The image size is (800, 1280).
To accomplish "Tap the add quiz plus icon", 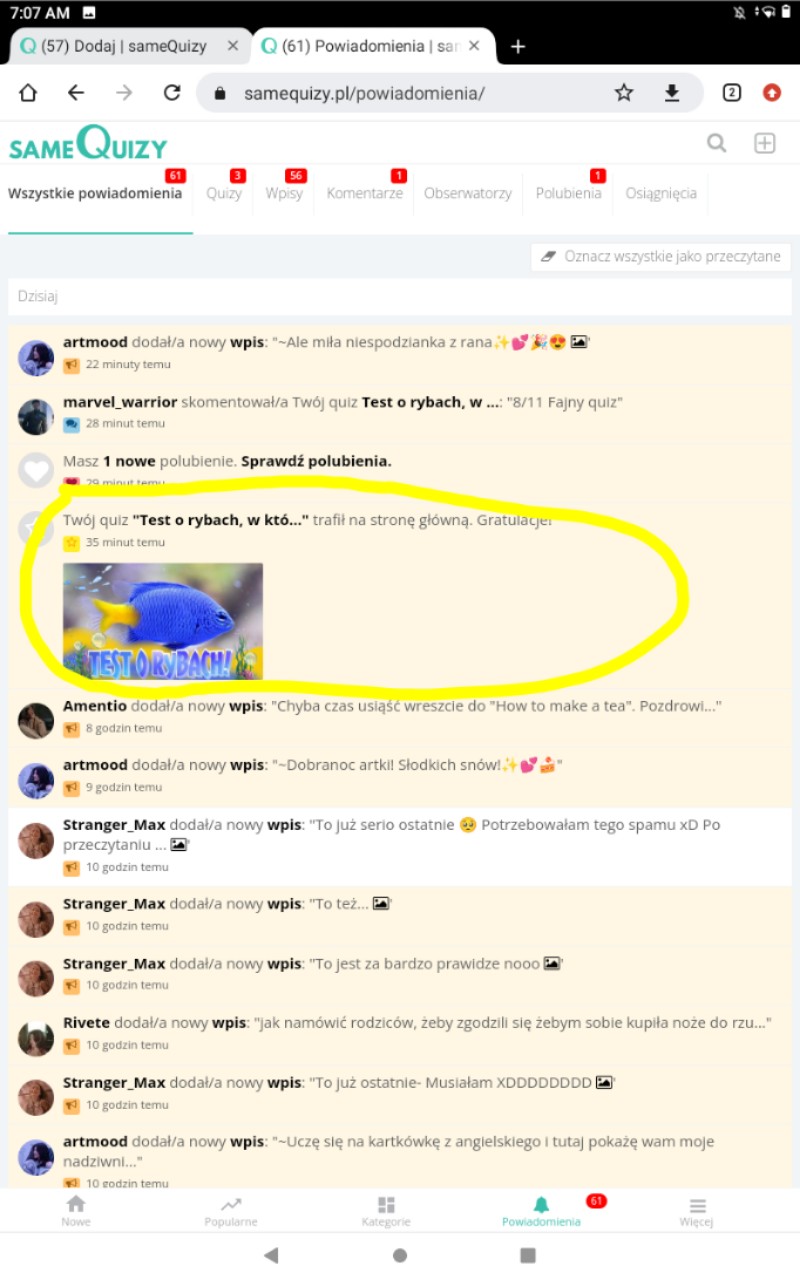I will tap(765, 144).
